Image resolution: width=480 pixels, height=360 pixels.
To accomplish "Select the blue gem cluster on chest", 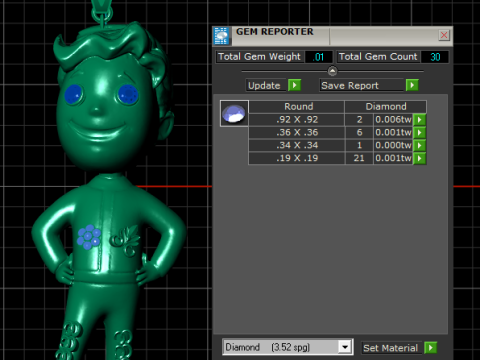I will 89,237.
